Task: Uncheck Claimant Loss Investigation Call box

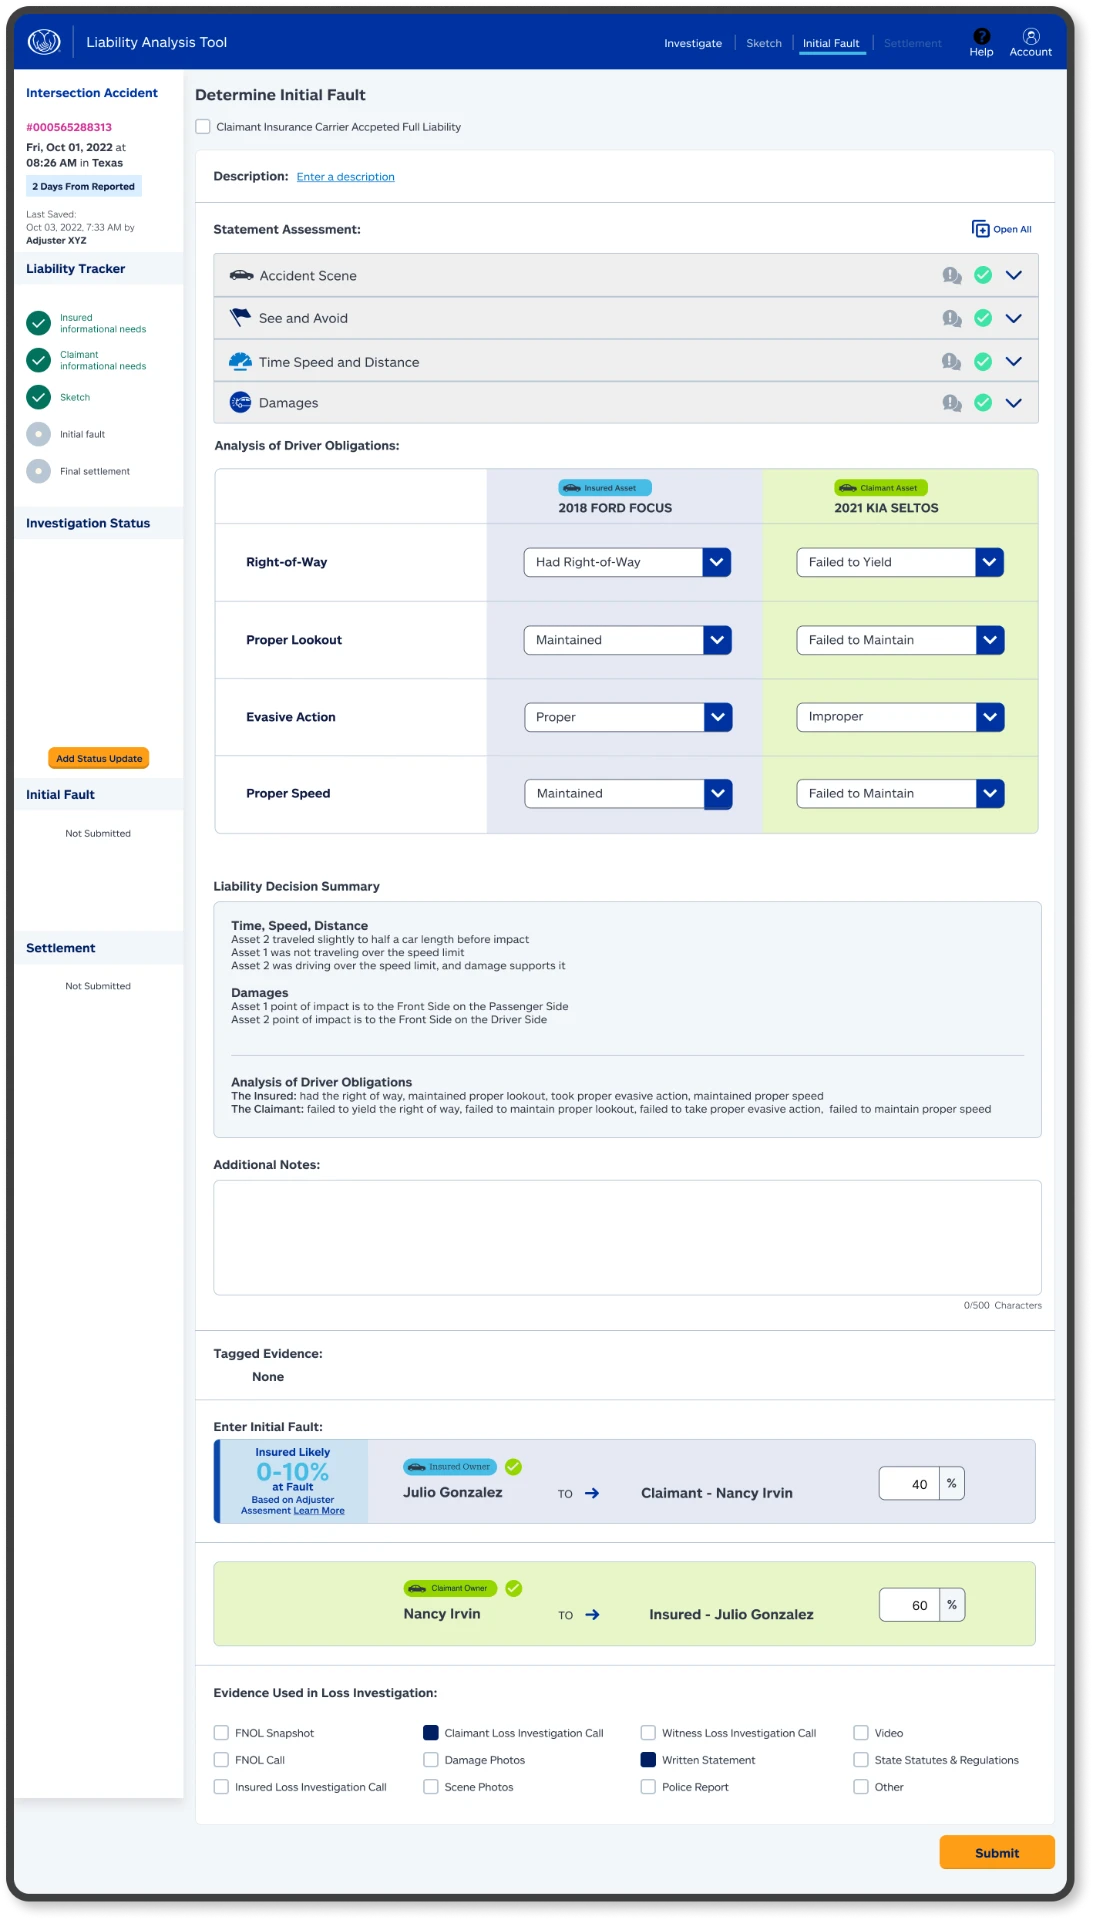Action: click(x=431, y=1733)
